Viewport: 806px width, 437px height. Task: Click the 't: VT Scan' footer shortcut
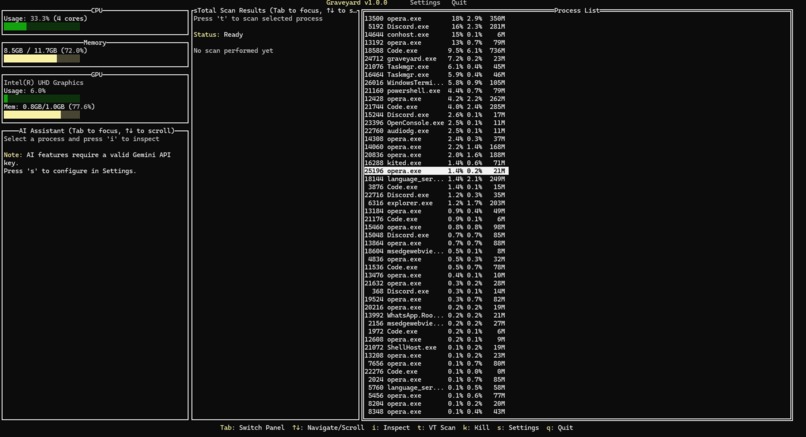pyautogui.click(x=436, y=428)
